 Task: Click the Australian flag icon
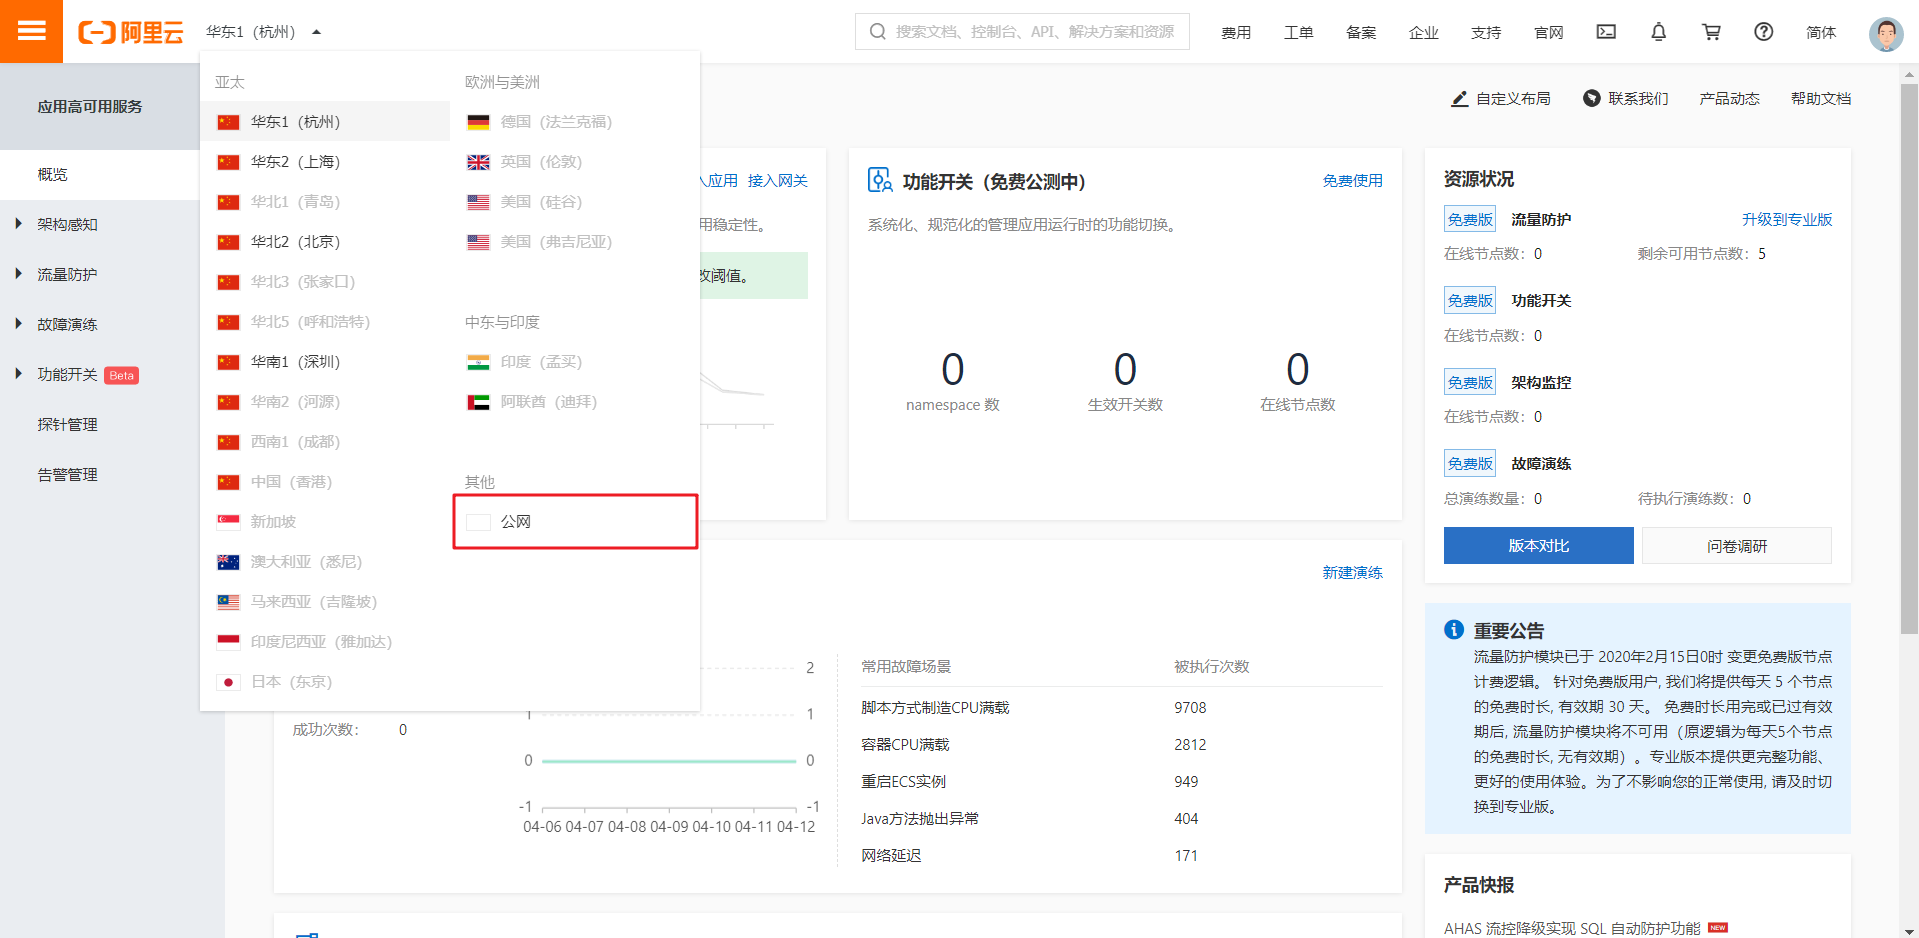coord(229,562)
